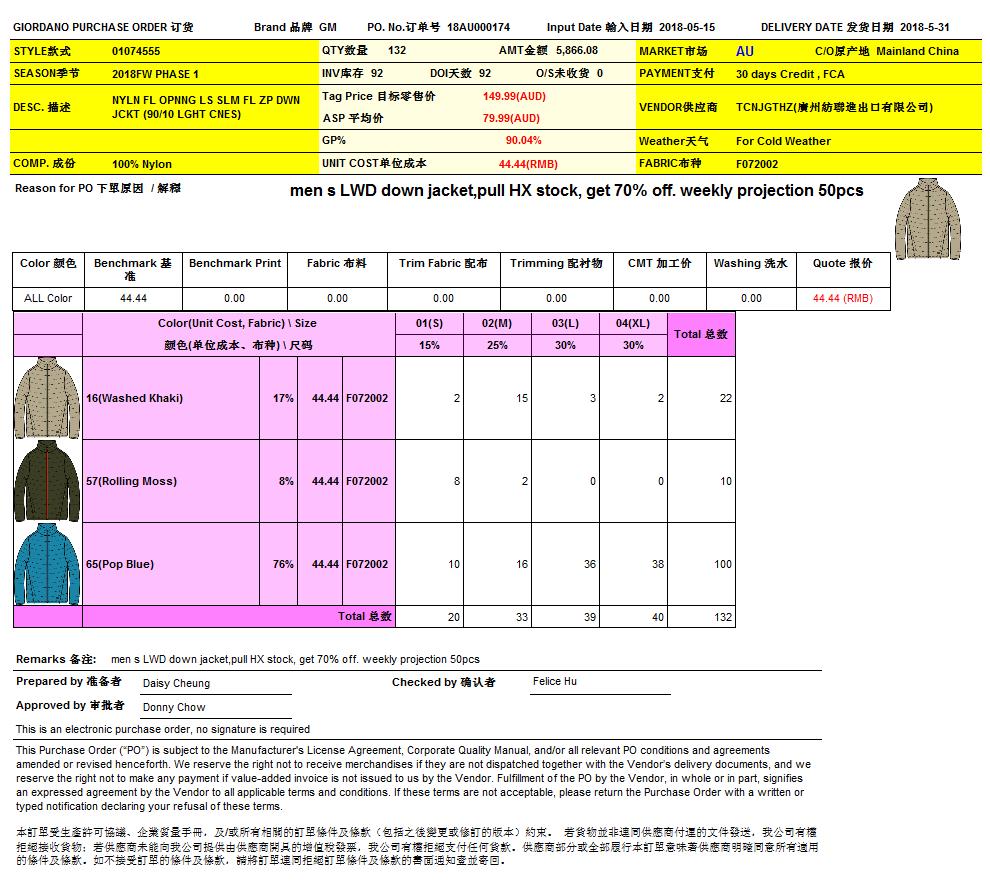This screenshot has width=990, height=889.
Task: Click the 01(S) size column header
Action: click(x=429, y=323)
